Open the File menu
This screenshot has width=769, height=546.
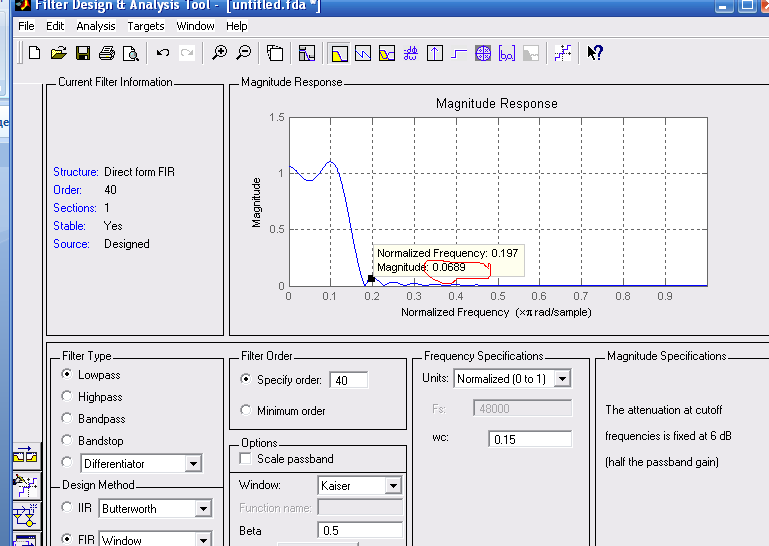[x=26, y=26]
